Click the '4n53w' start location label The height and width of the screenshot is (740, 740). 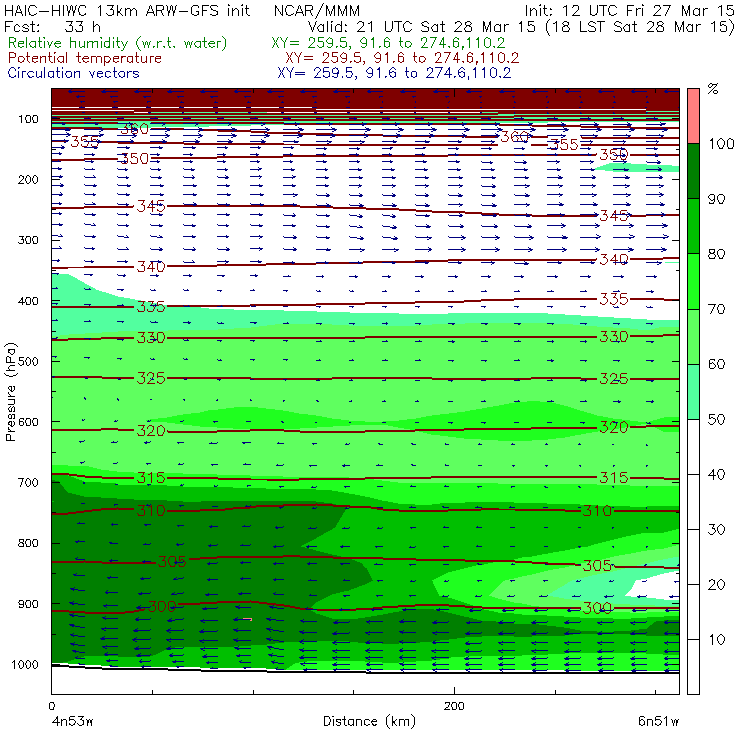click(x=72, y=722)
